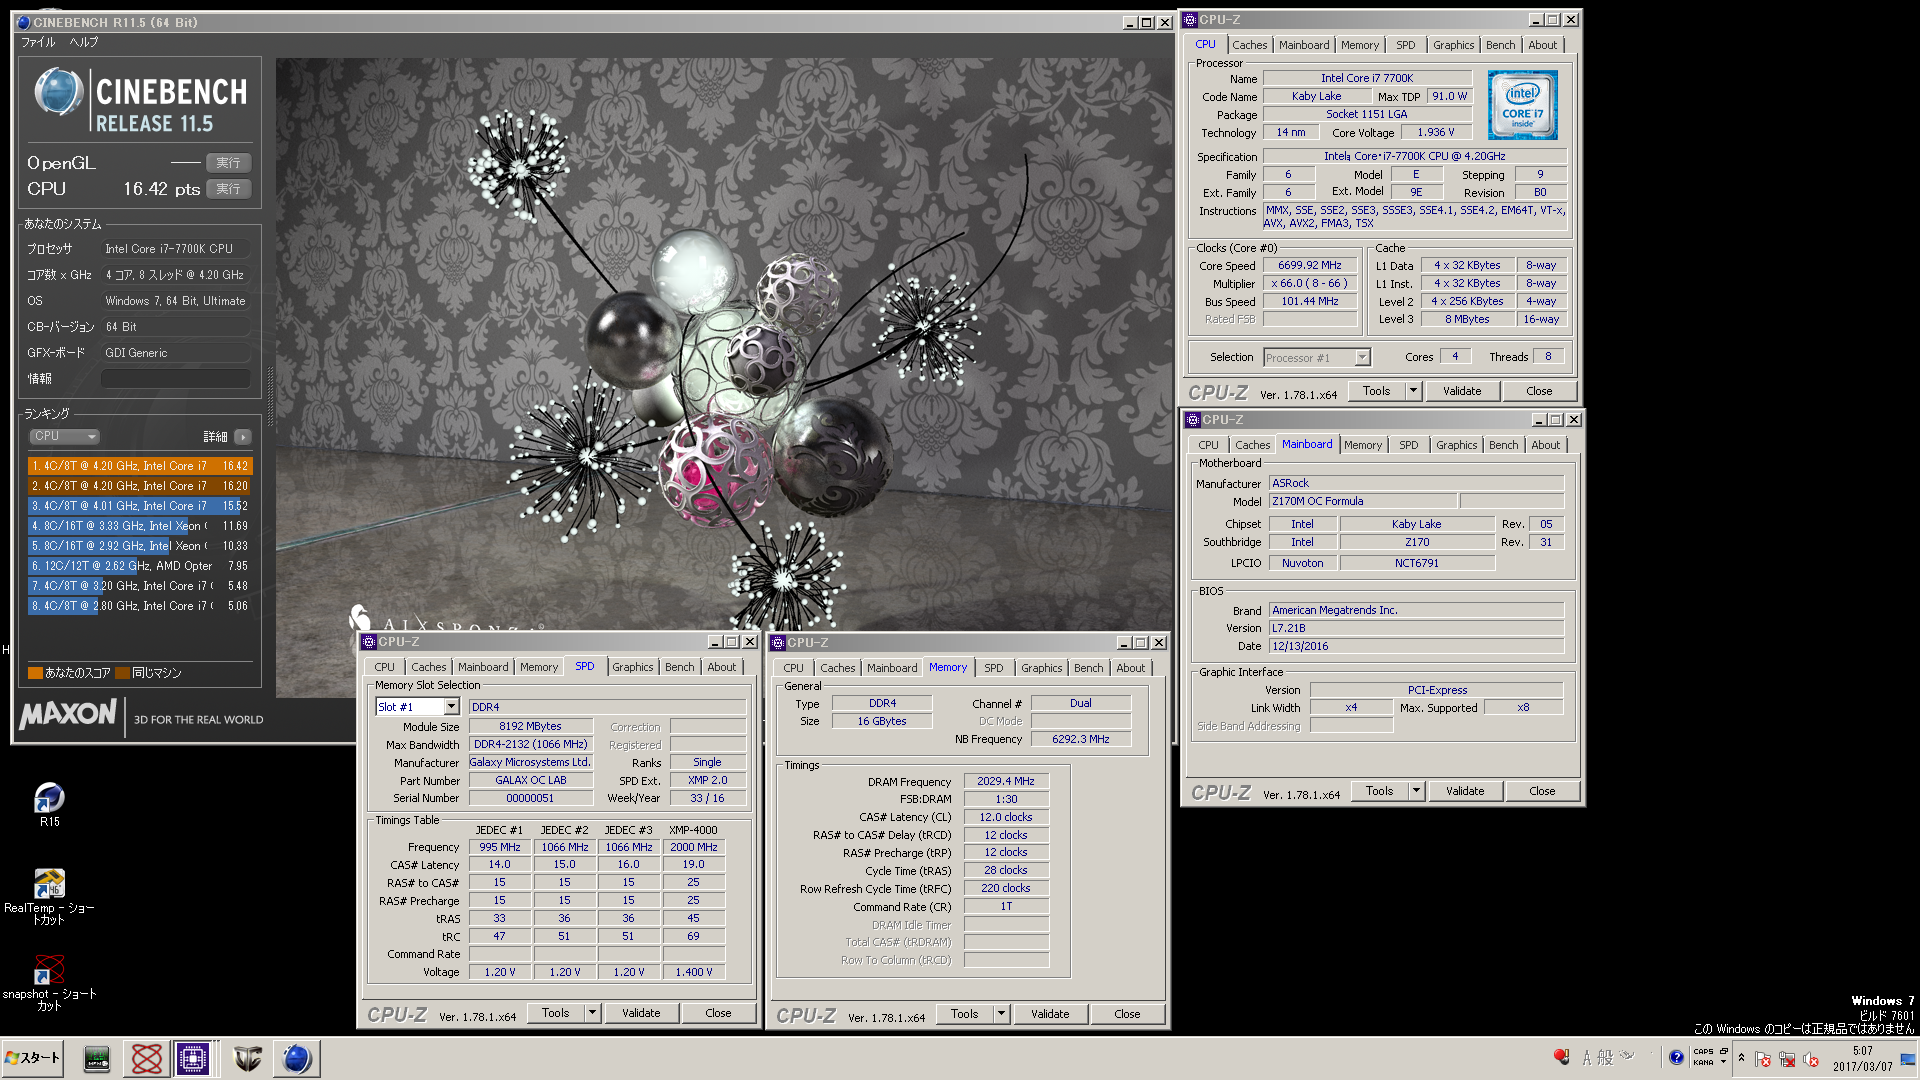The height and width of the screenshot is (1080, 1920).
Task: Click the 情報 info text field in Cinebench
Action: point(175,379)
